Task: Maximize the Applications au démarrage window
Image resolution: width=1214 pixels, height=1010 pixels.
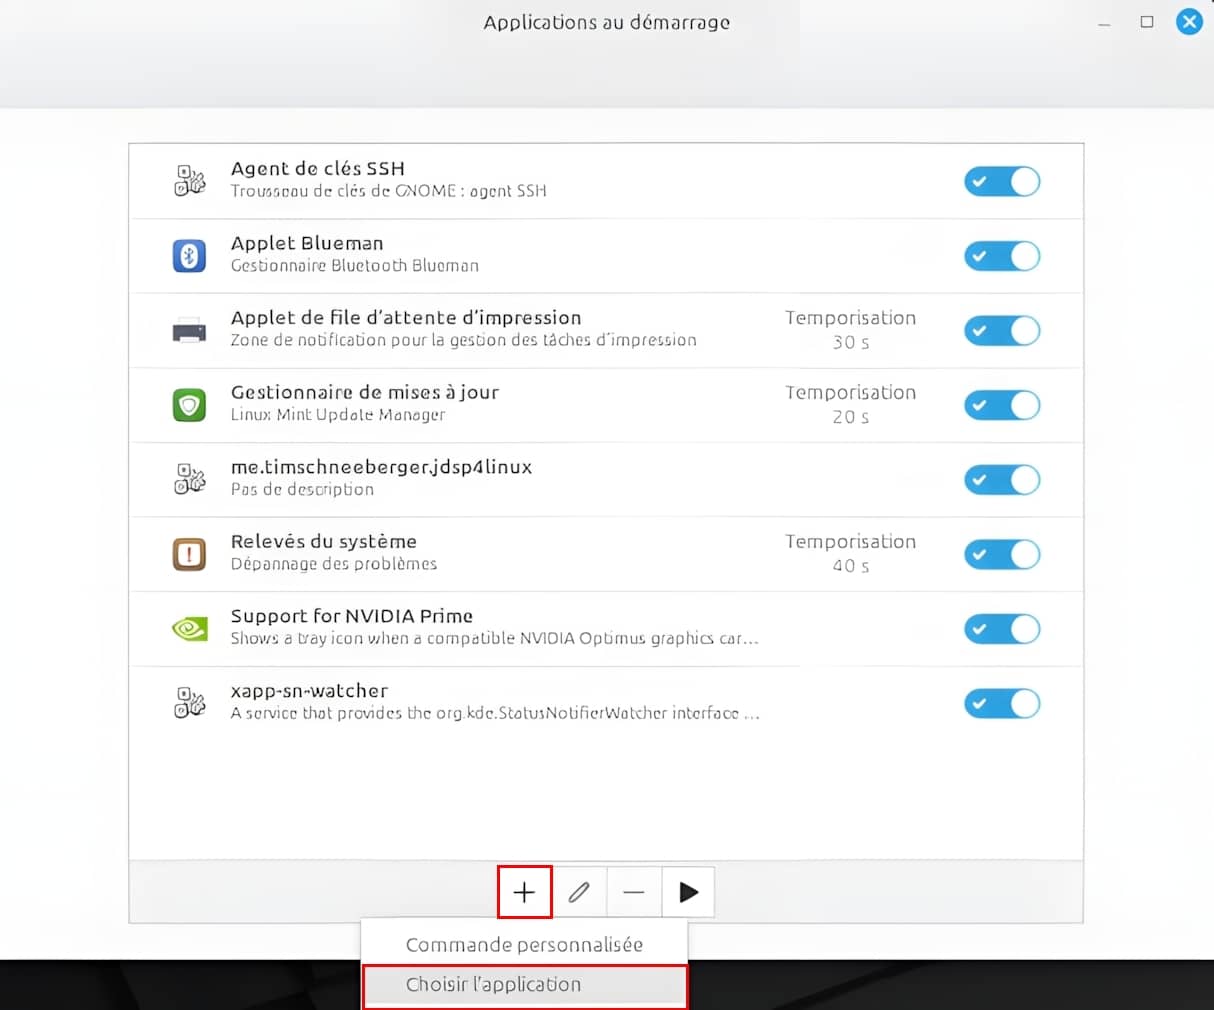Action: tap(1147, 22)
